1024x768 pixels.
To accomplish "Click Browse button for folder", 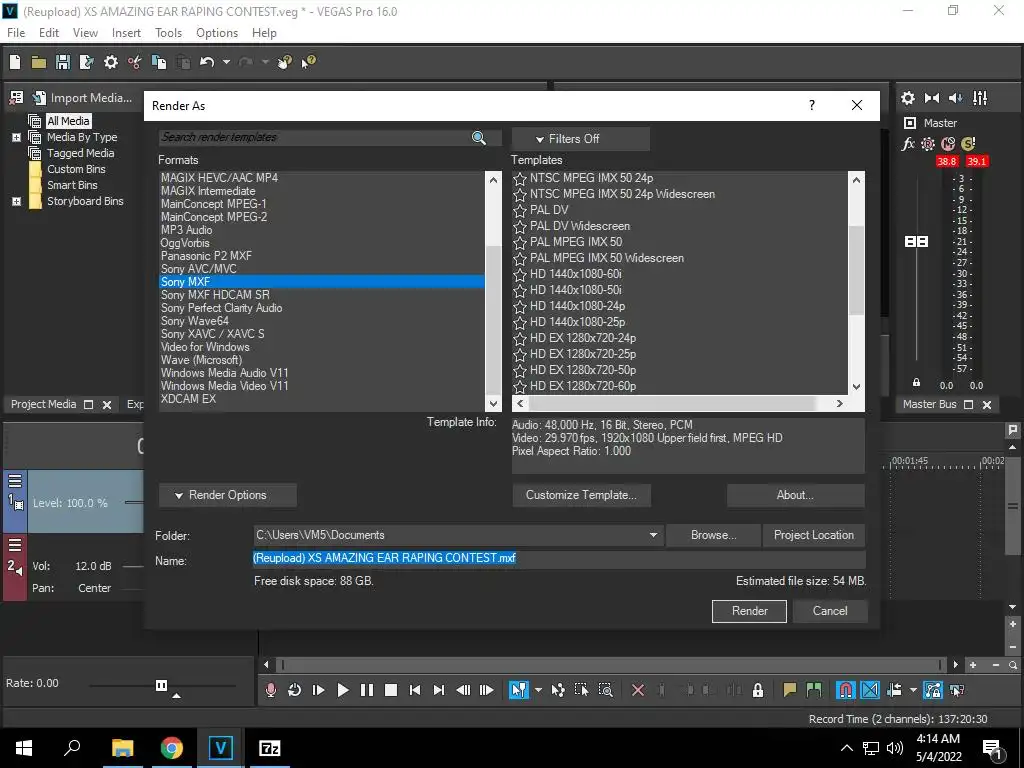I will click(714, 535).
